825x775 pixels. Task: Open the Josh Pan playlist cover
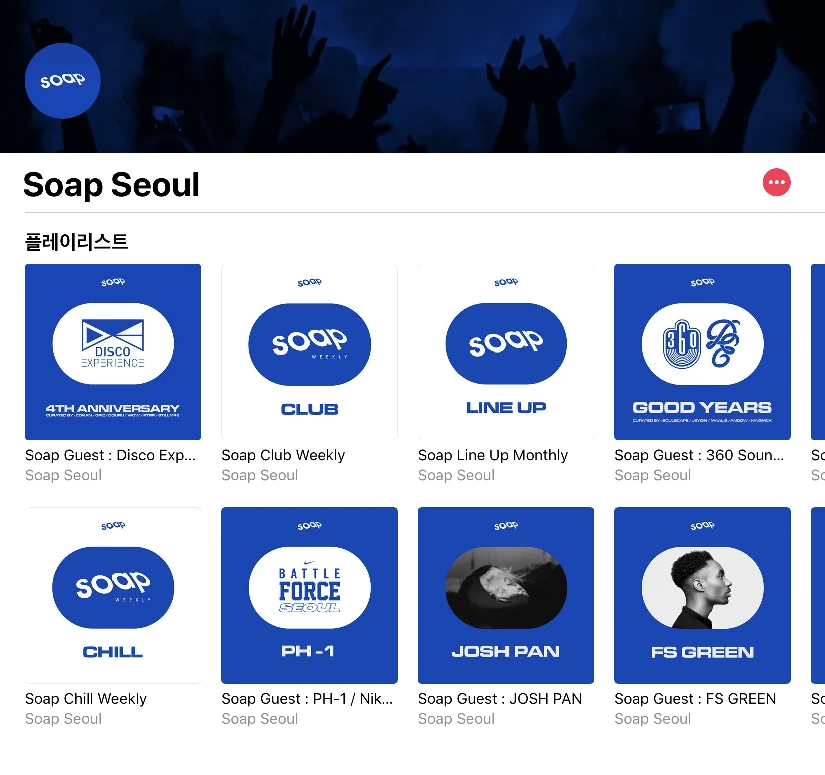coord(506,595)
